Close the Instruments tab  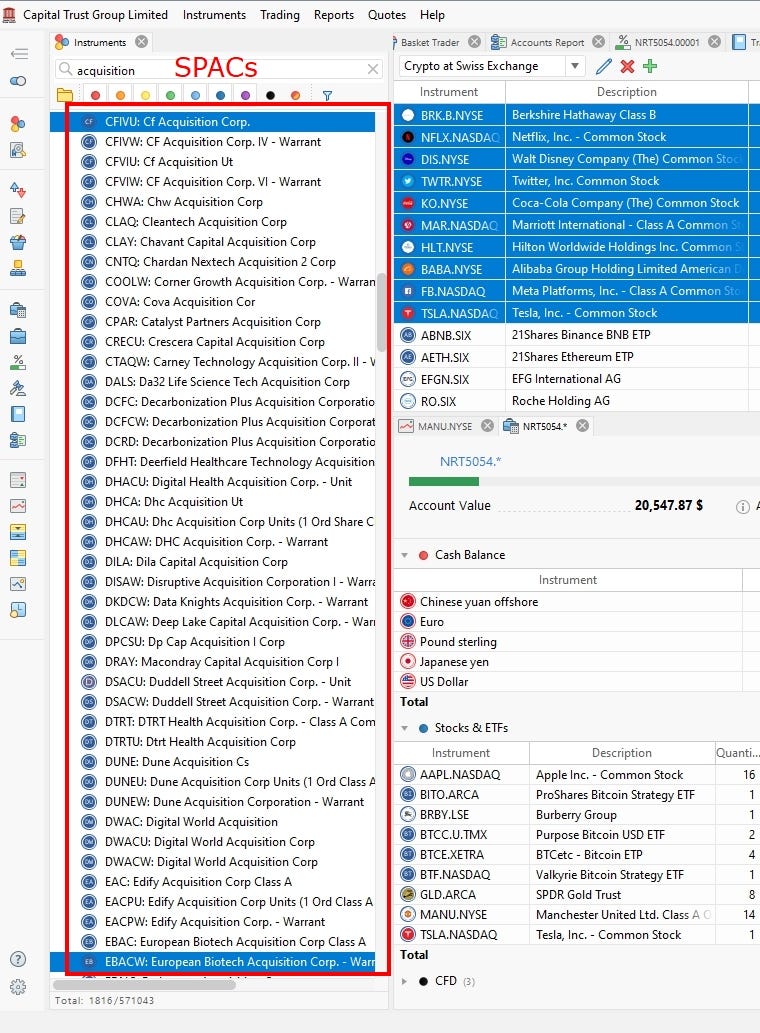142,42
